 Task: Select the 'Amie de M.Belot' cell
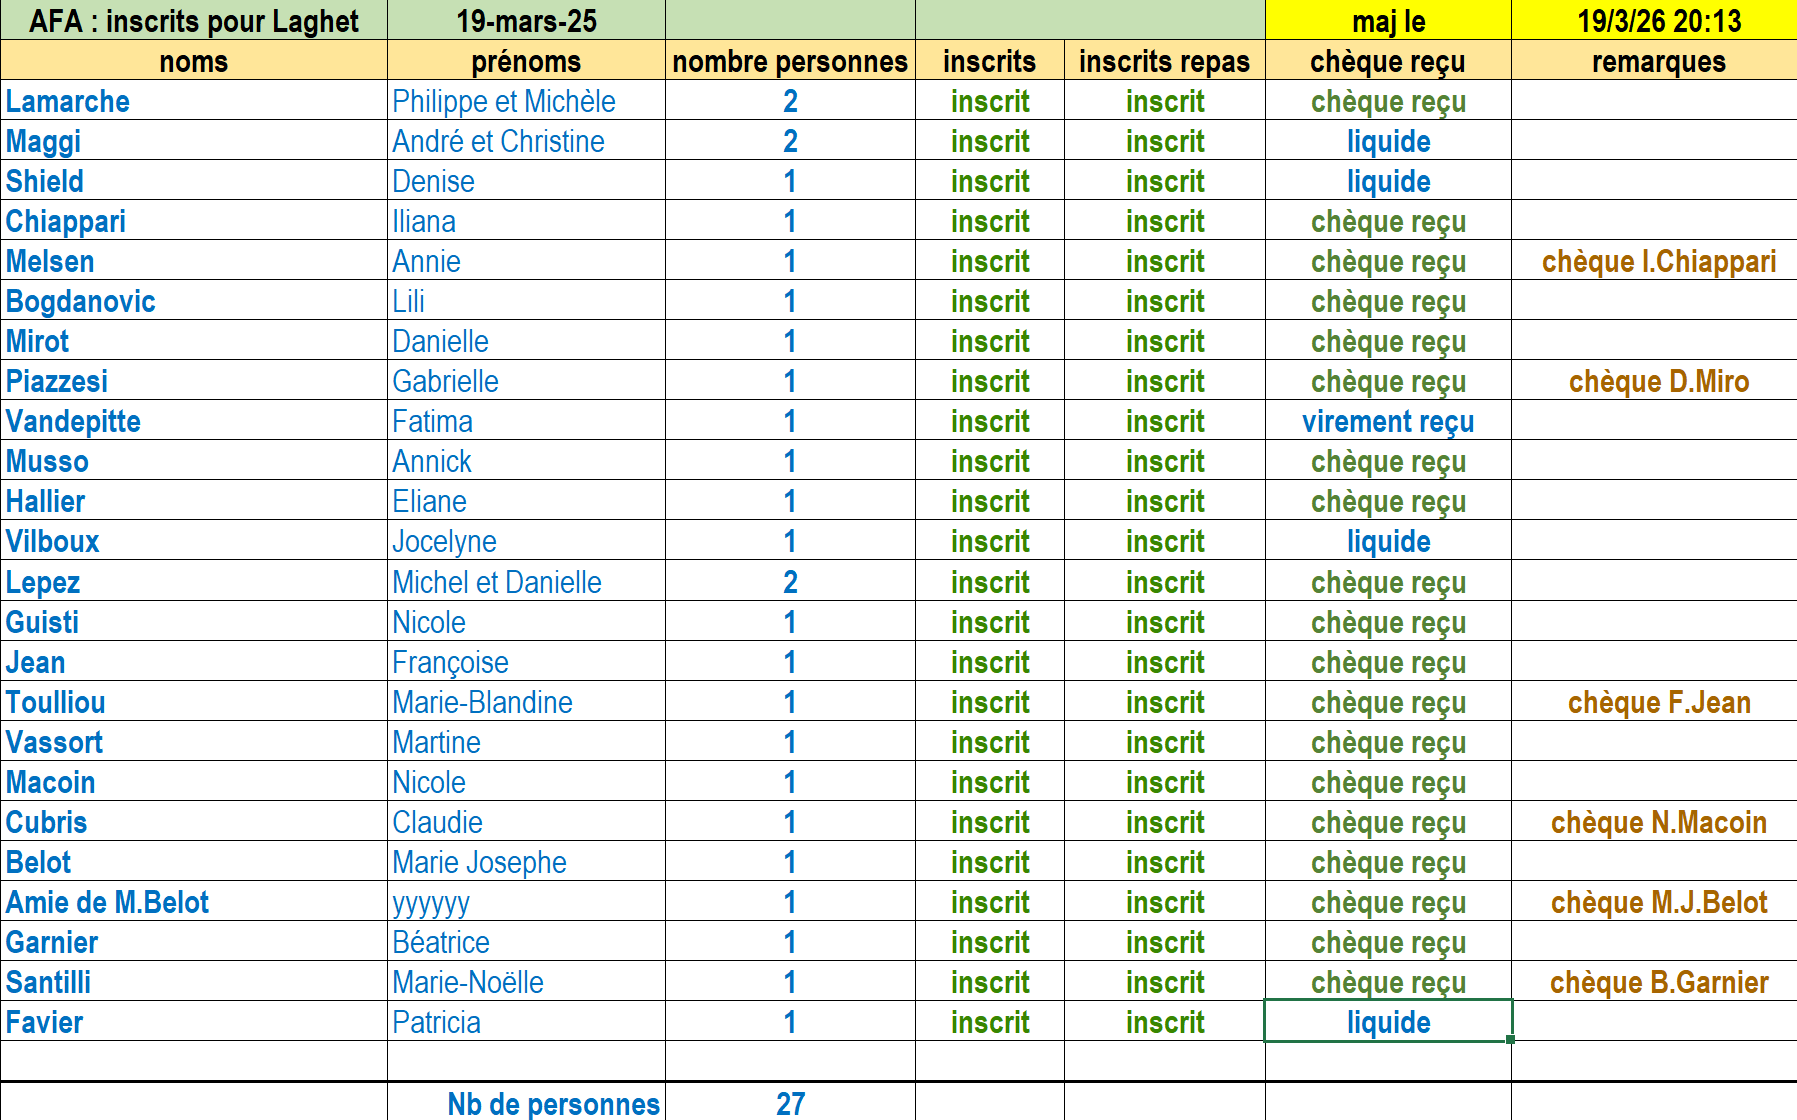click(108, 902)
